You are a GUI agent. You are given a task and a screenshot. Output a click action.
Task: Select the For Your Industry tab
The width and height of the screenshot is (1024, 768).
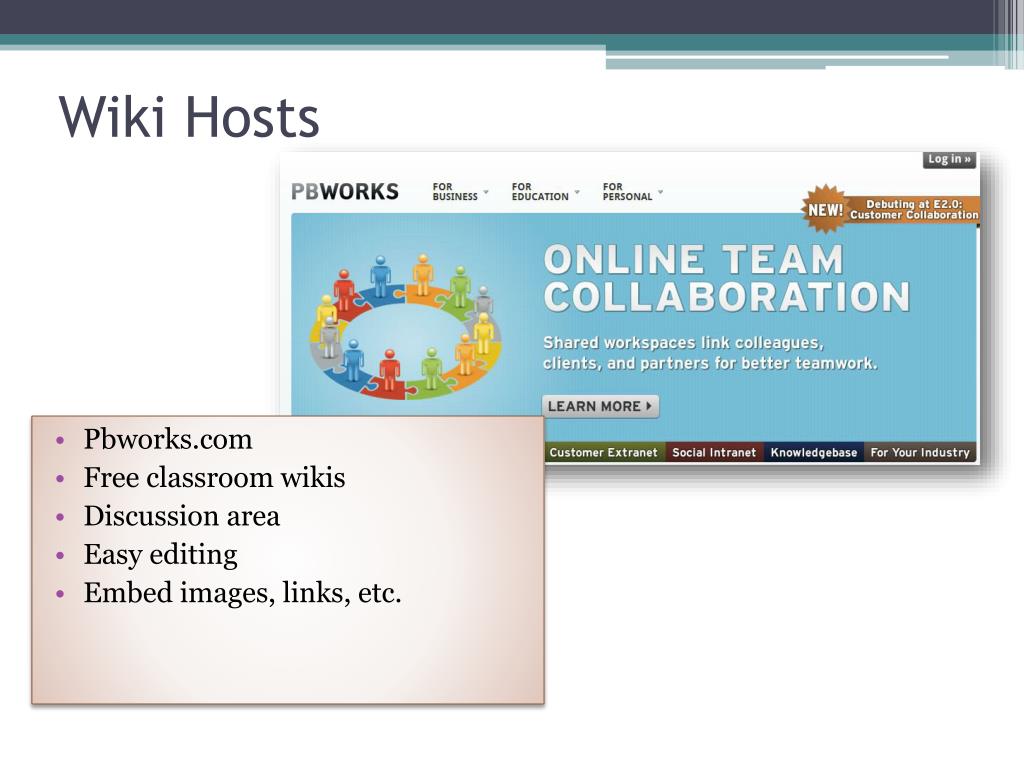pos(920,453)
